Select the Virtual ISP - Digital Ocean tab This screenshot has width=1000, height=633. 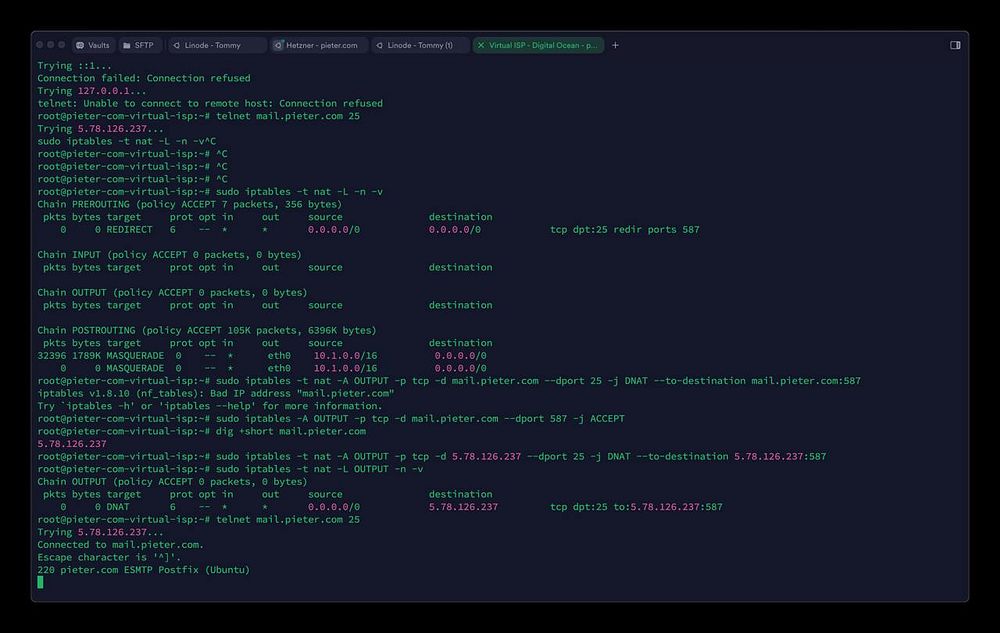coord(538,45)
